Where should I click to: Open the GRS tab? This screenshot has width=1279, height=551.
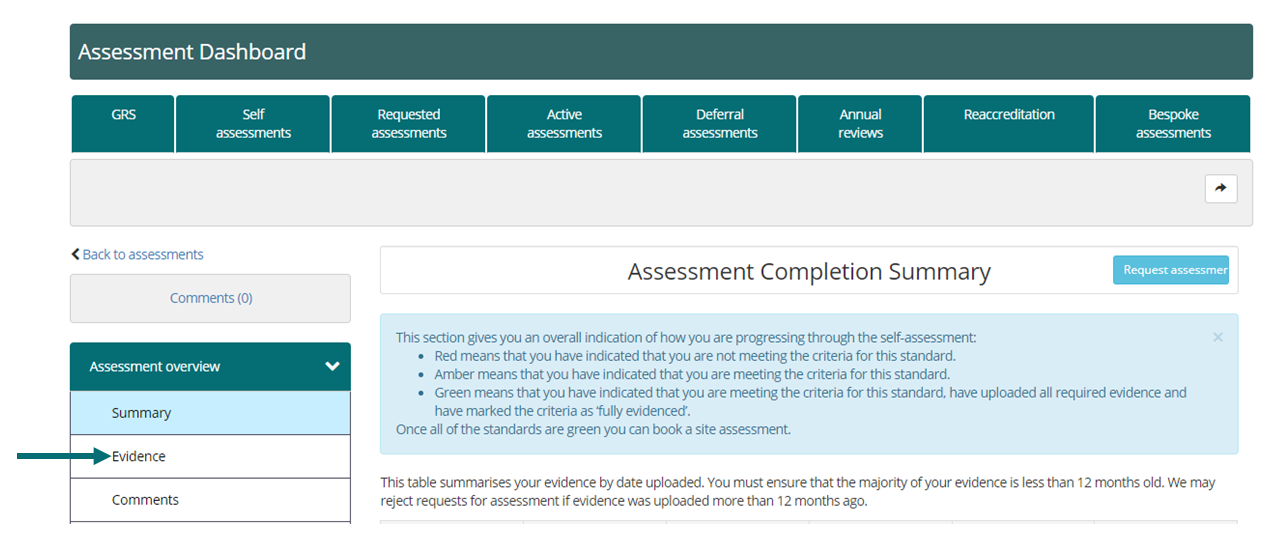[x=123, y=123]
